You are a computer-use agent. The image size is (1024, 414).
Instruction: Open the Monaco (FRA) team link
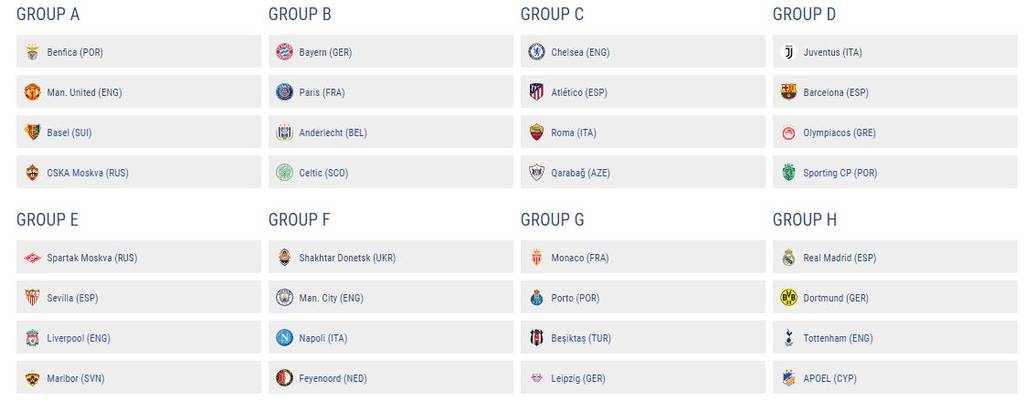(580, 258)
